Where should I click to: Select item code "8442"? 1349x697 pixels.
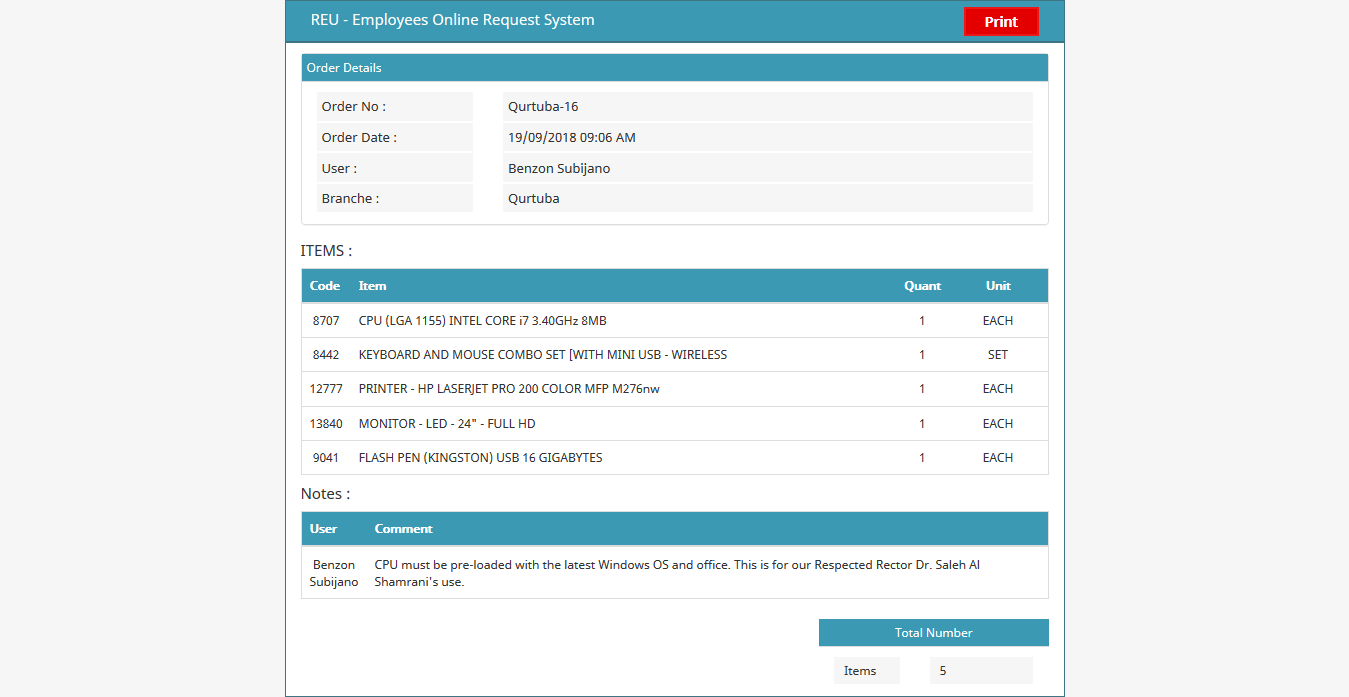[x=326, y=355]
